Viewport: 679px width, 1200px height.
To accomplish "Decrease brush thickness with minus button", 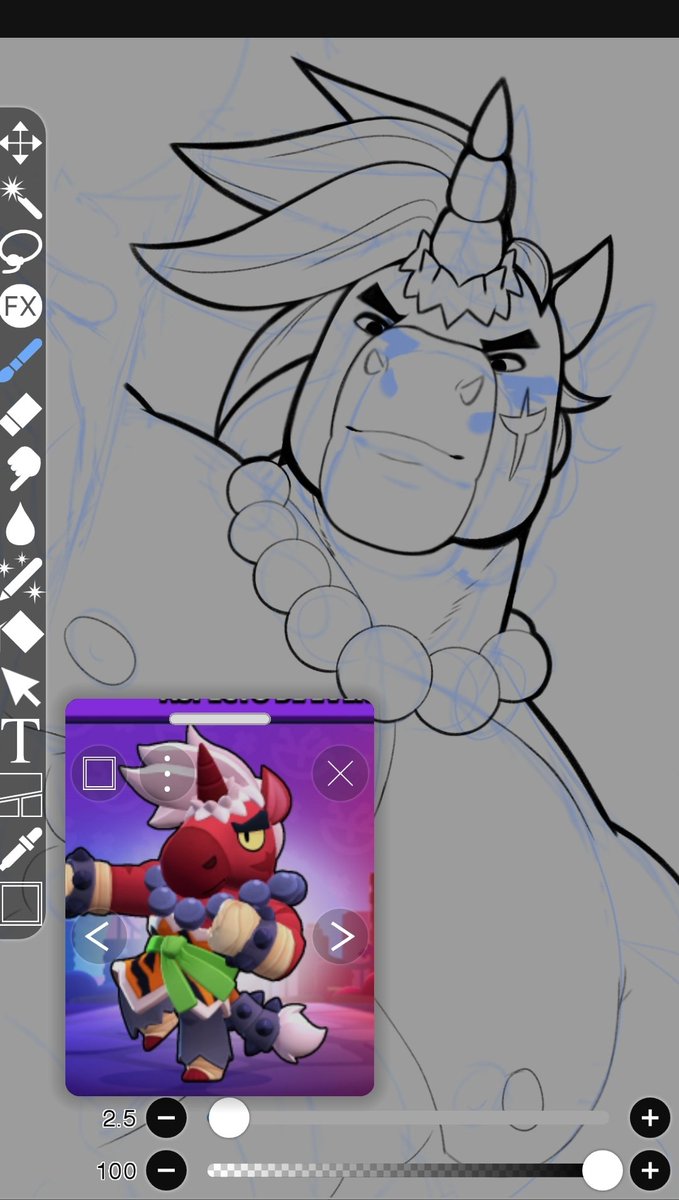I will pos(166,1118).
